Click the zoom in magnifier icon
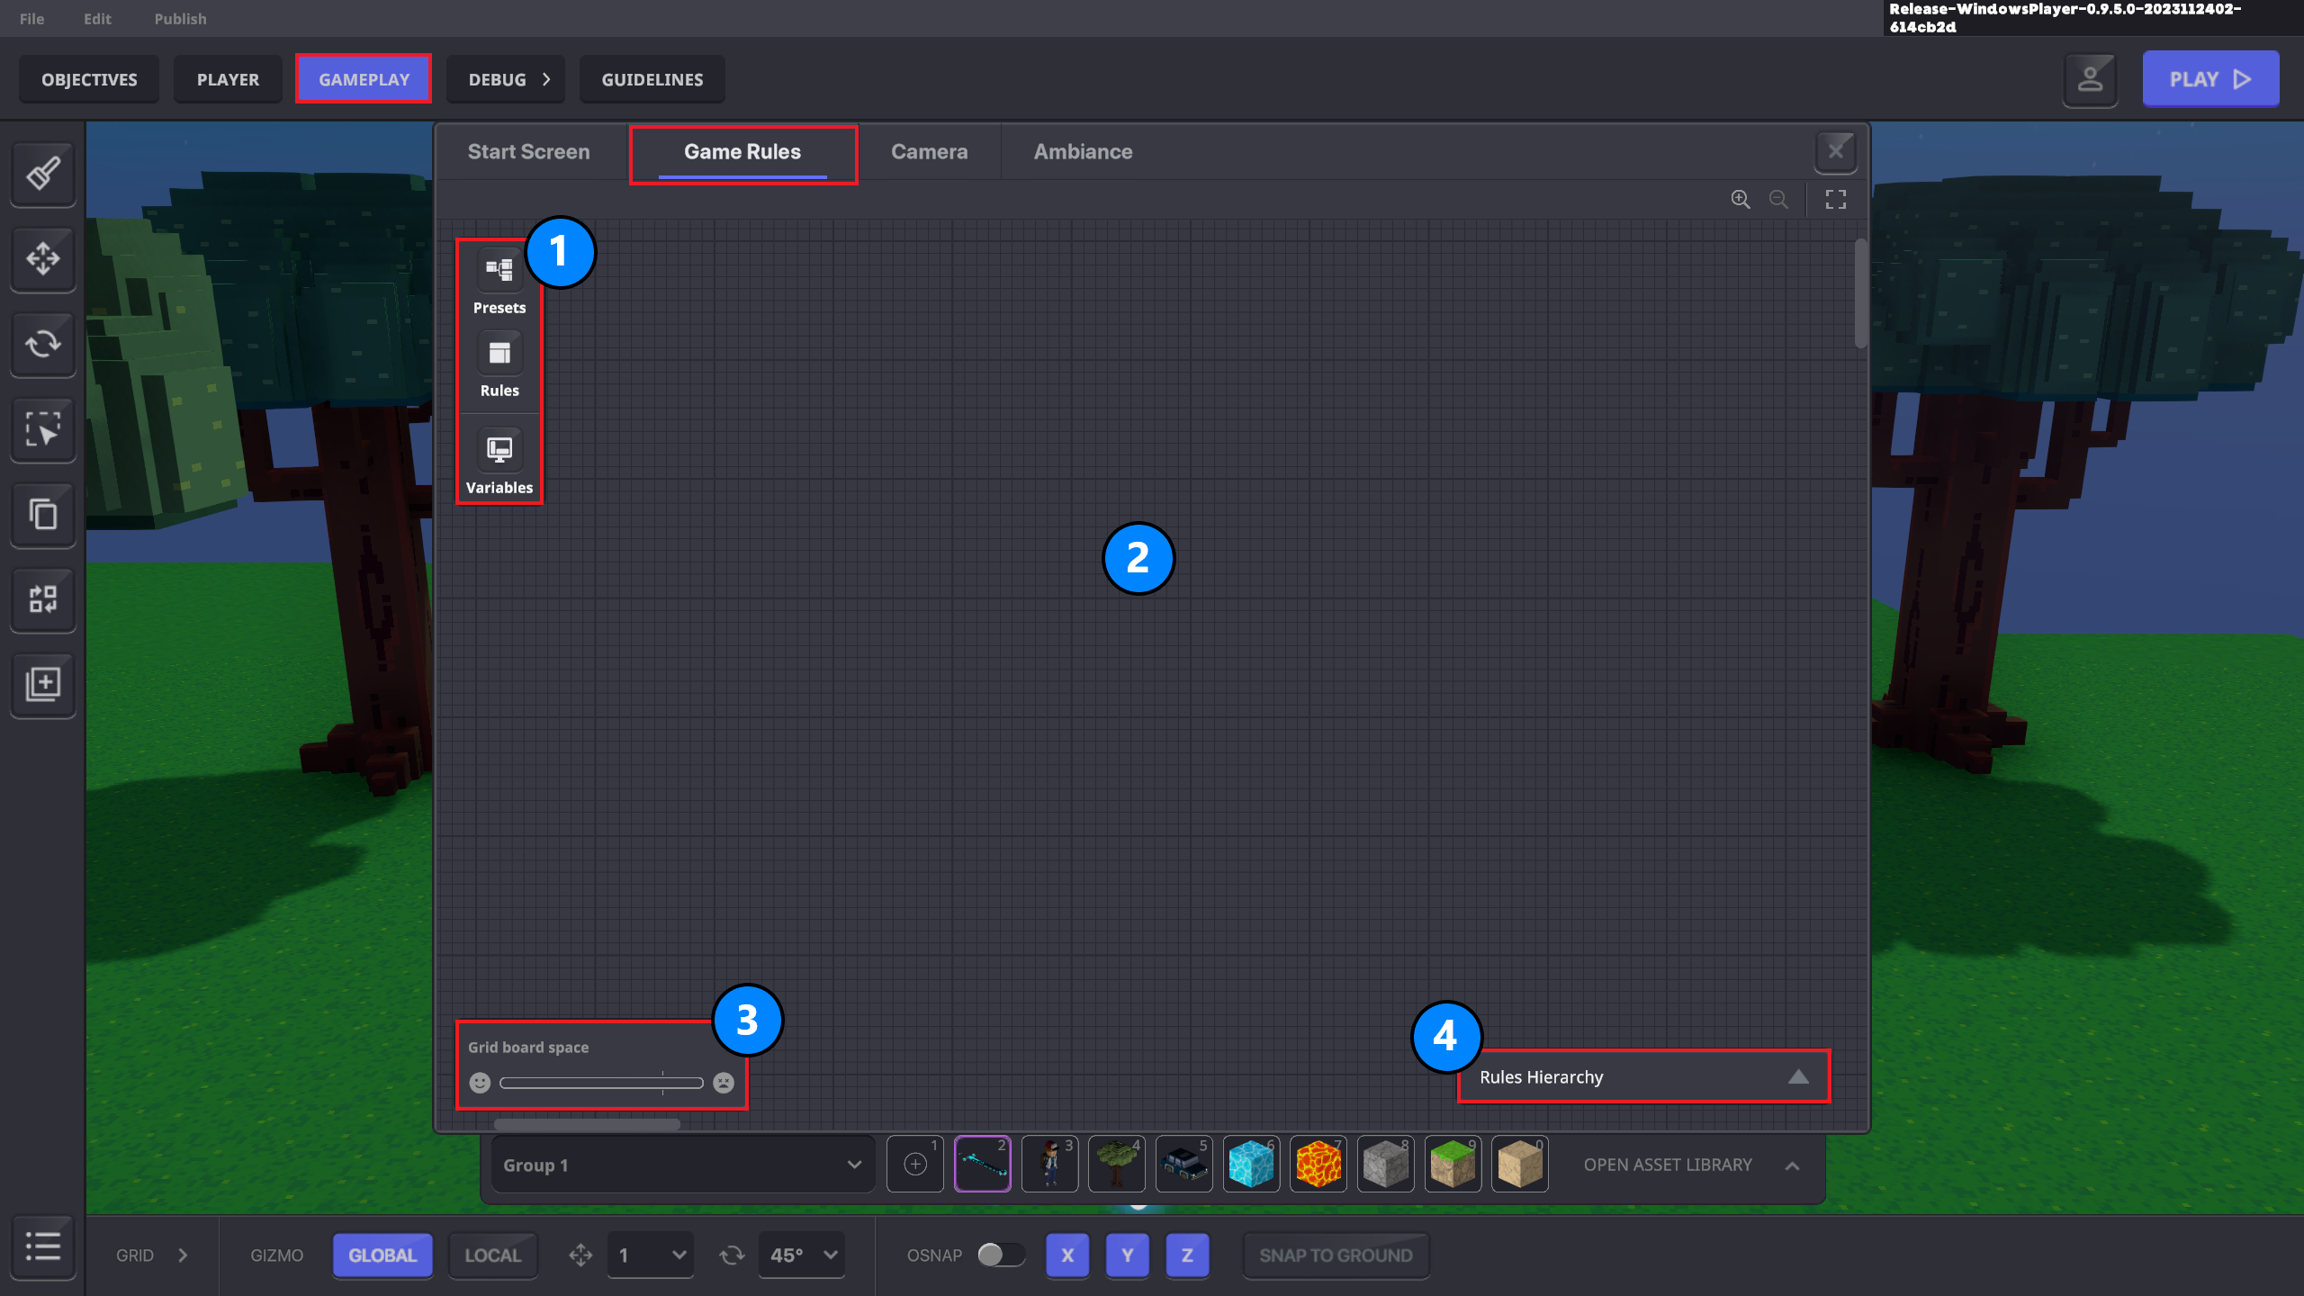2304x1296 pixels. (x=1740, y=199)
